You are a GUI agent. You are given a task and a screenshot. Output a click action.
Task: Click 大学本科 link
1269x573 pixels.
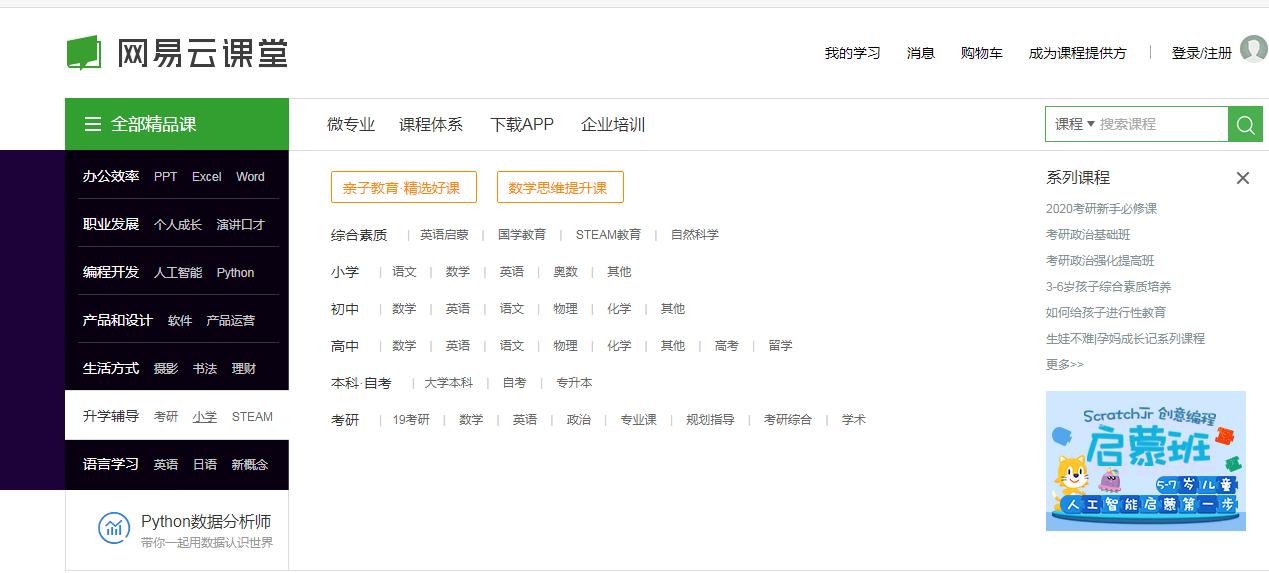[x=449, y=383]
